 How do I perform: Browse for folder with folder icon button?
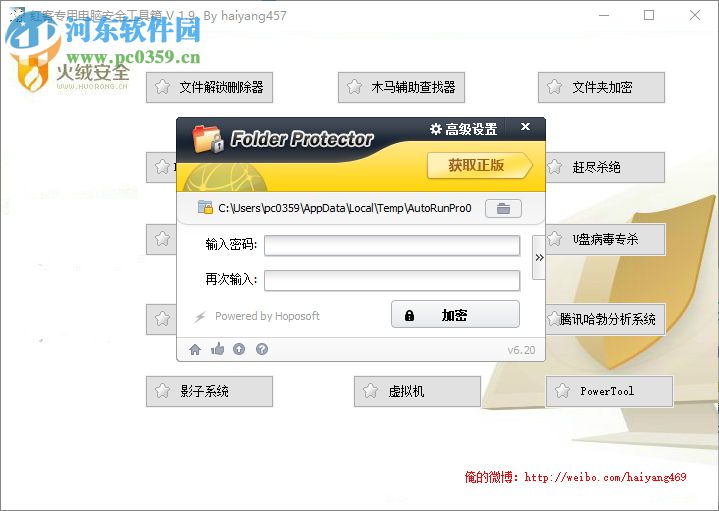(x=503, y=208)
